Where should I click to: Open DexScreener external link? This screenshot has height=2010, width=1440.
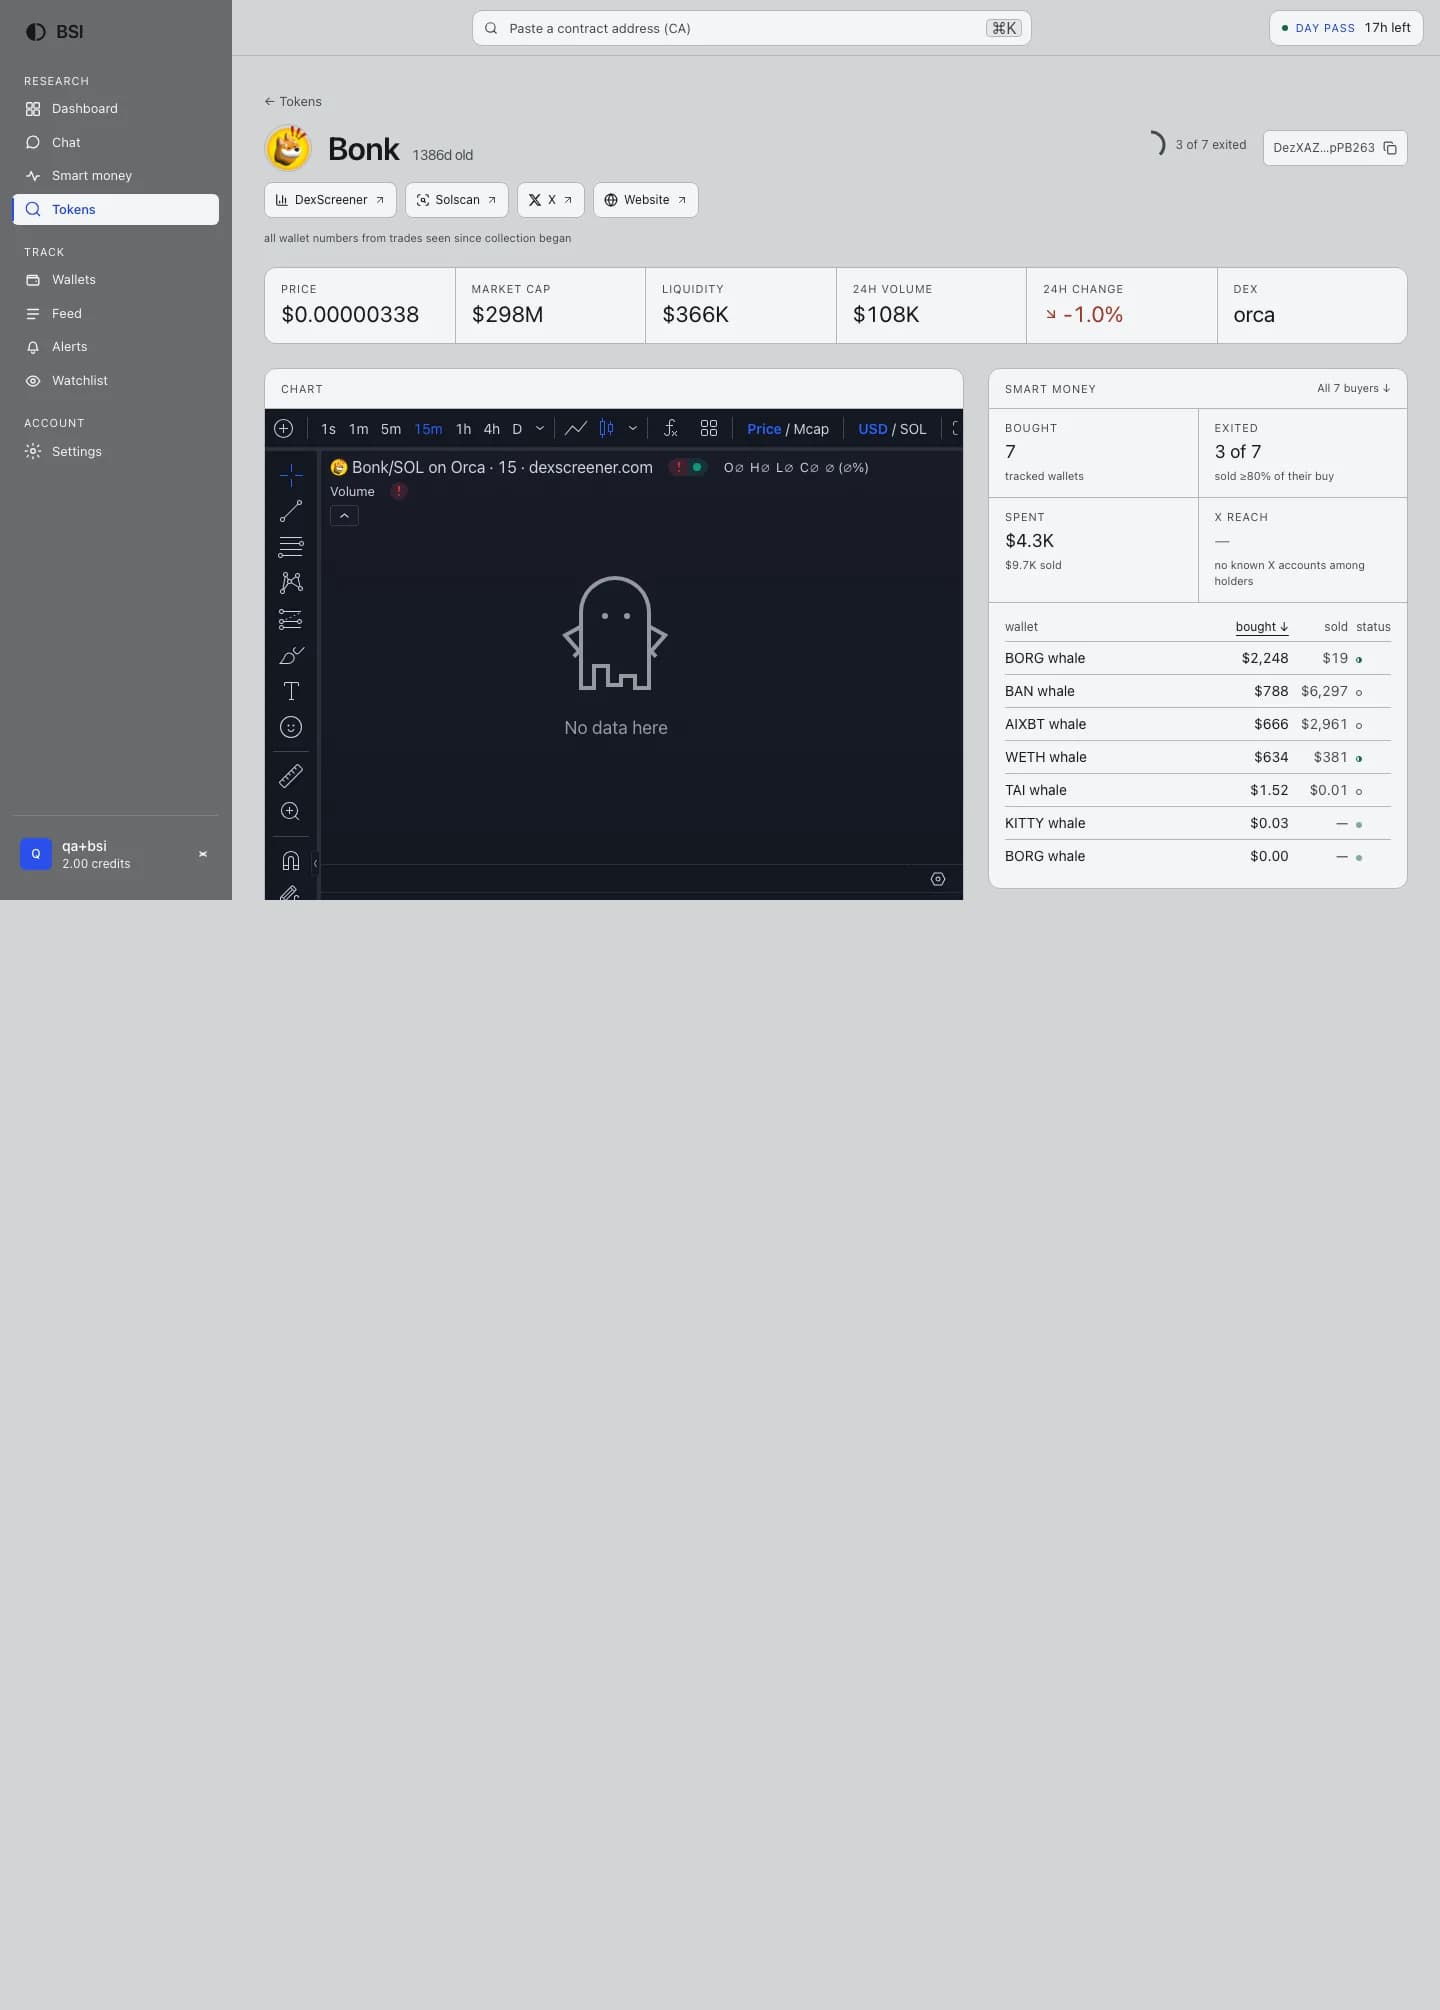point(330,200)
